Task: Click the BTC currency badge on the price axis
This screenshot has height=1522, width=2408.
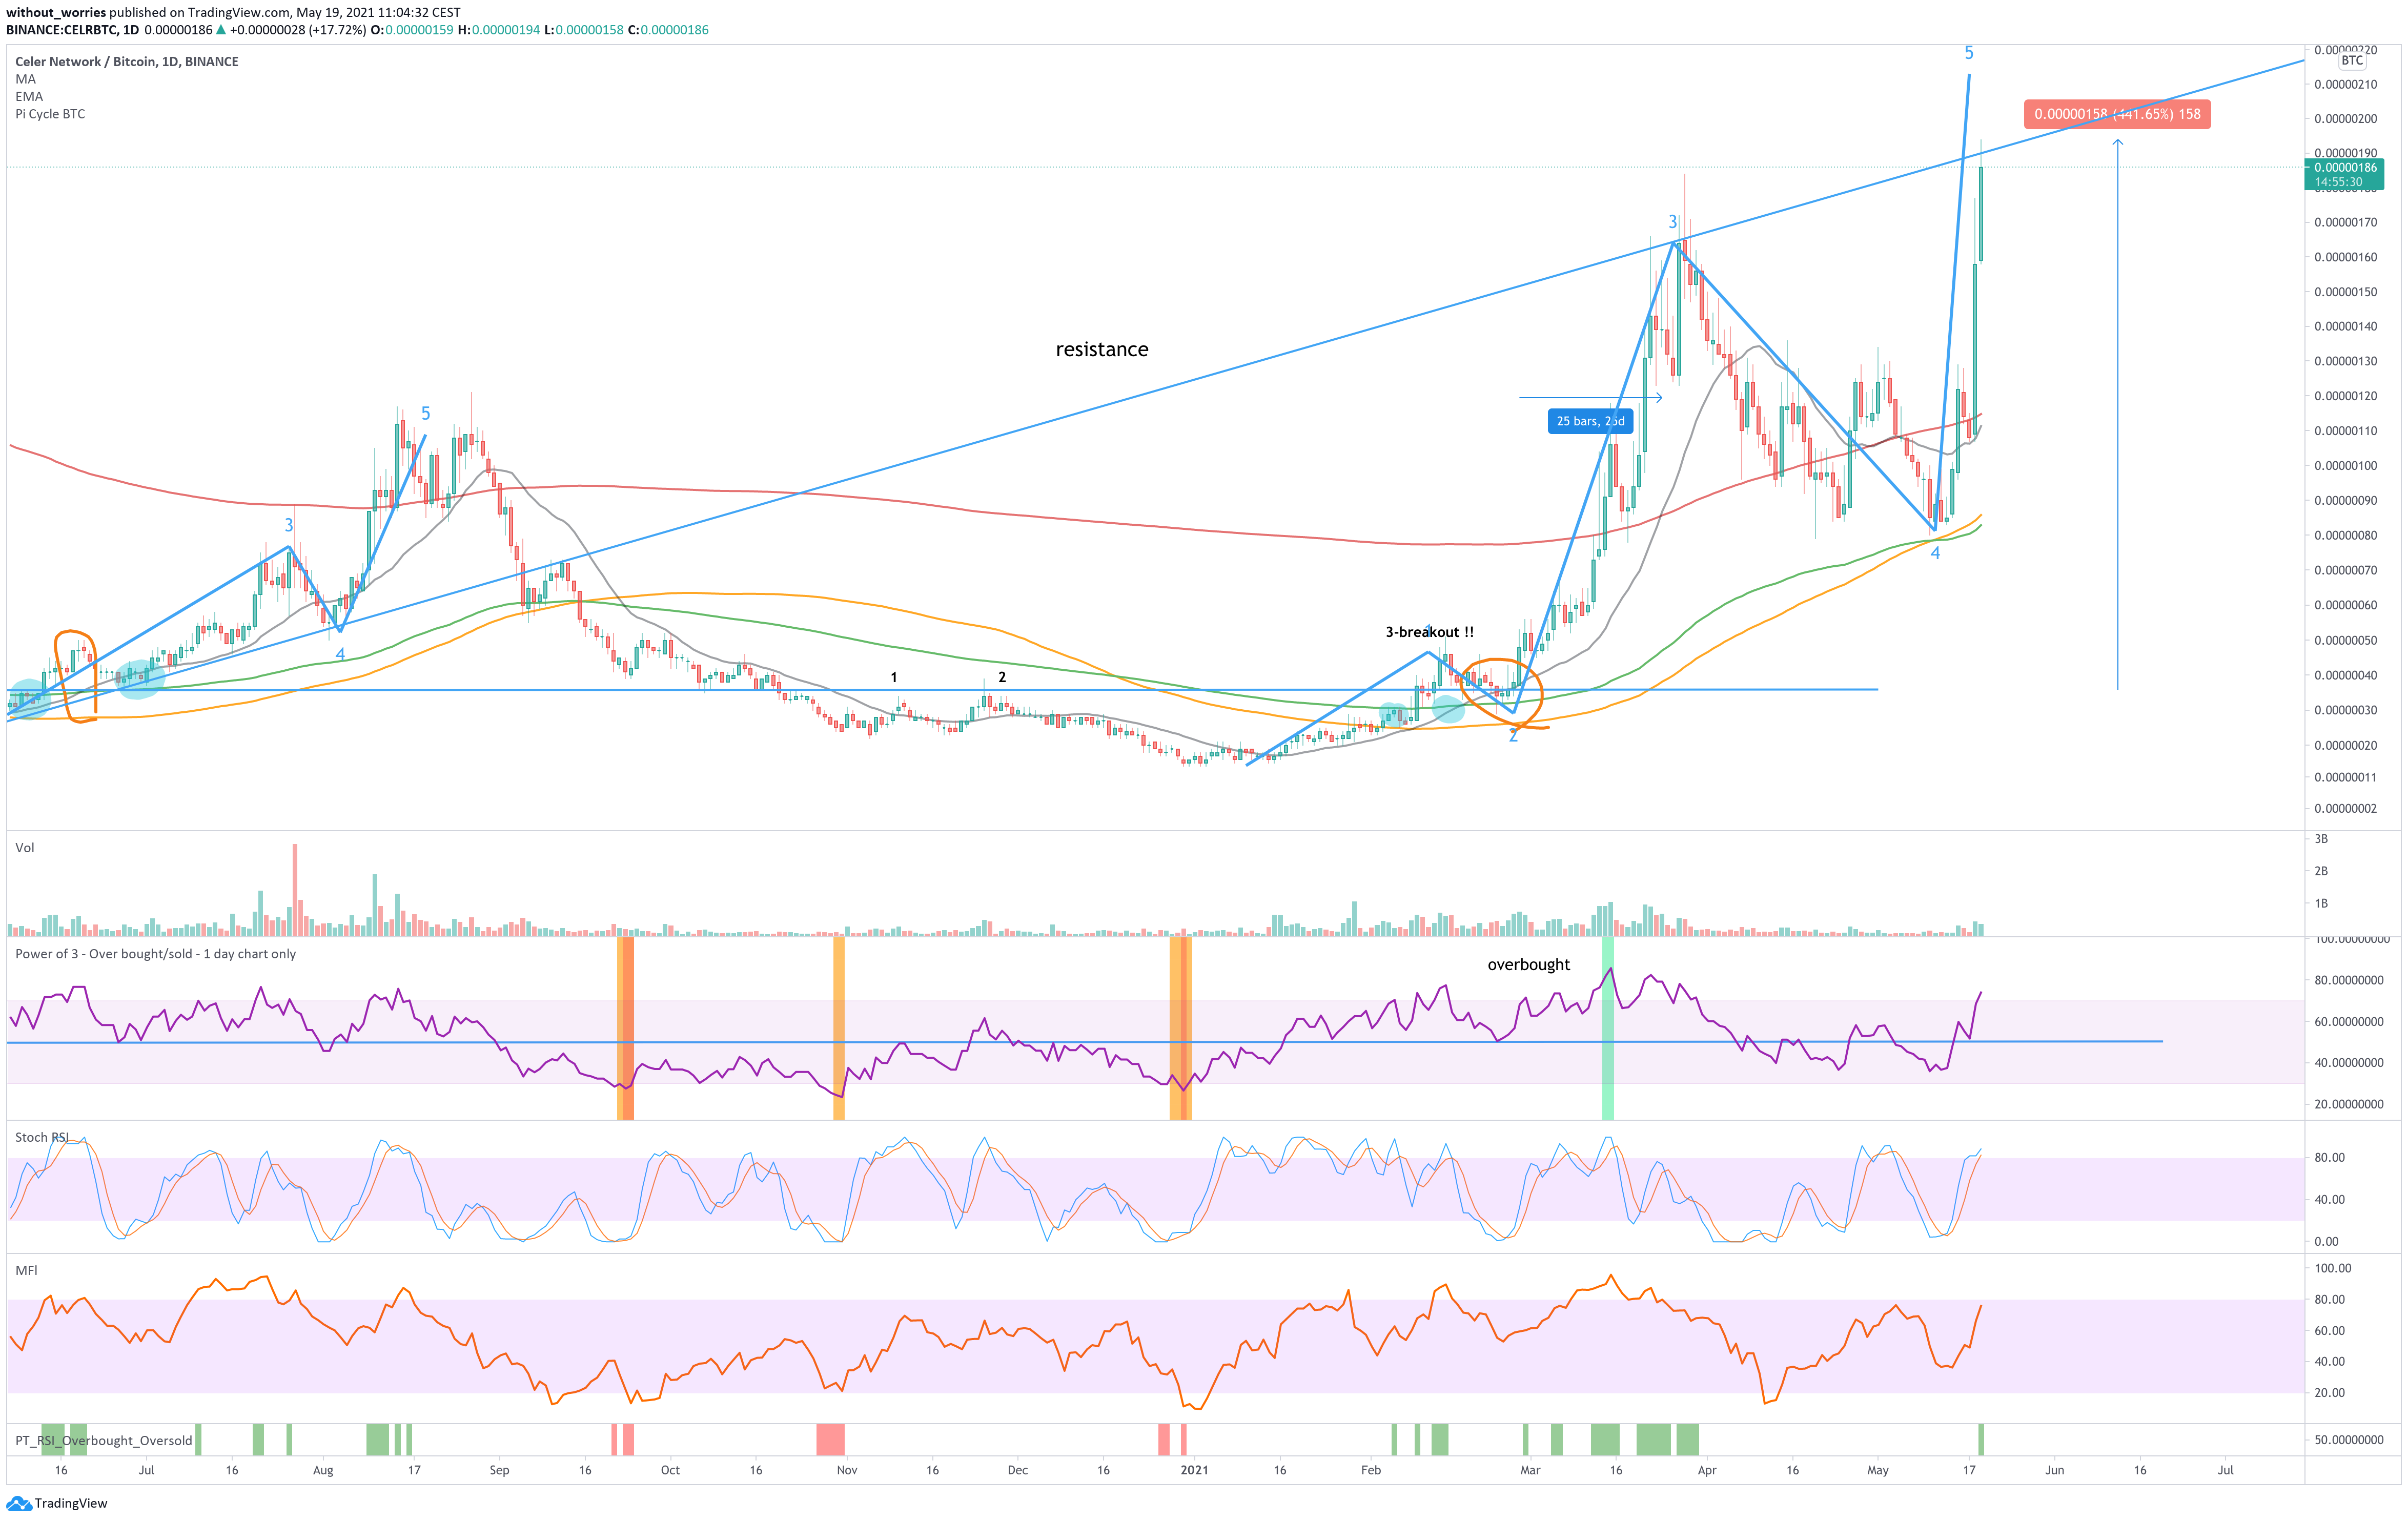Action: tap(2352, 60)
